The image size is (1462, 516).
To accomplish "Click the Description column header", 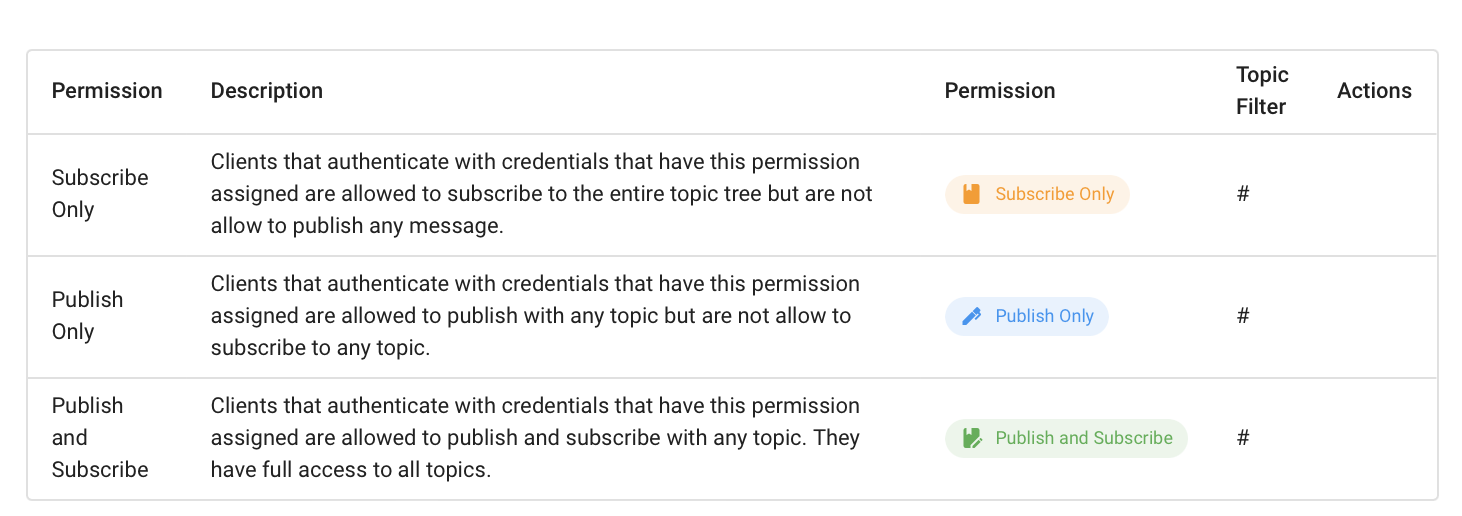I will 267,91.
